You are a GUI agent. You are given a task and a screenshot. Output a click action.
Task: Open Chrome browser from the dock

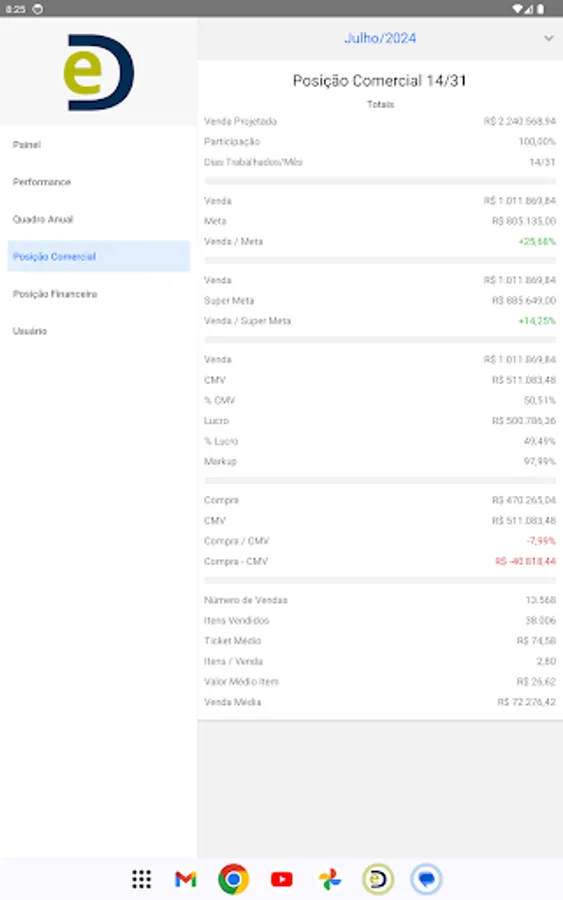(233, 879)
